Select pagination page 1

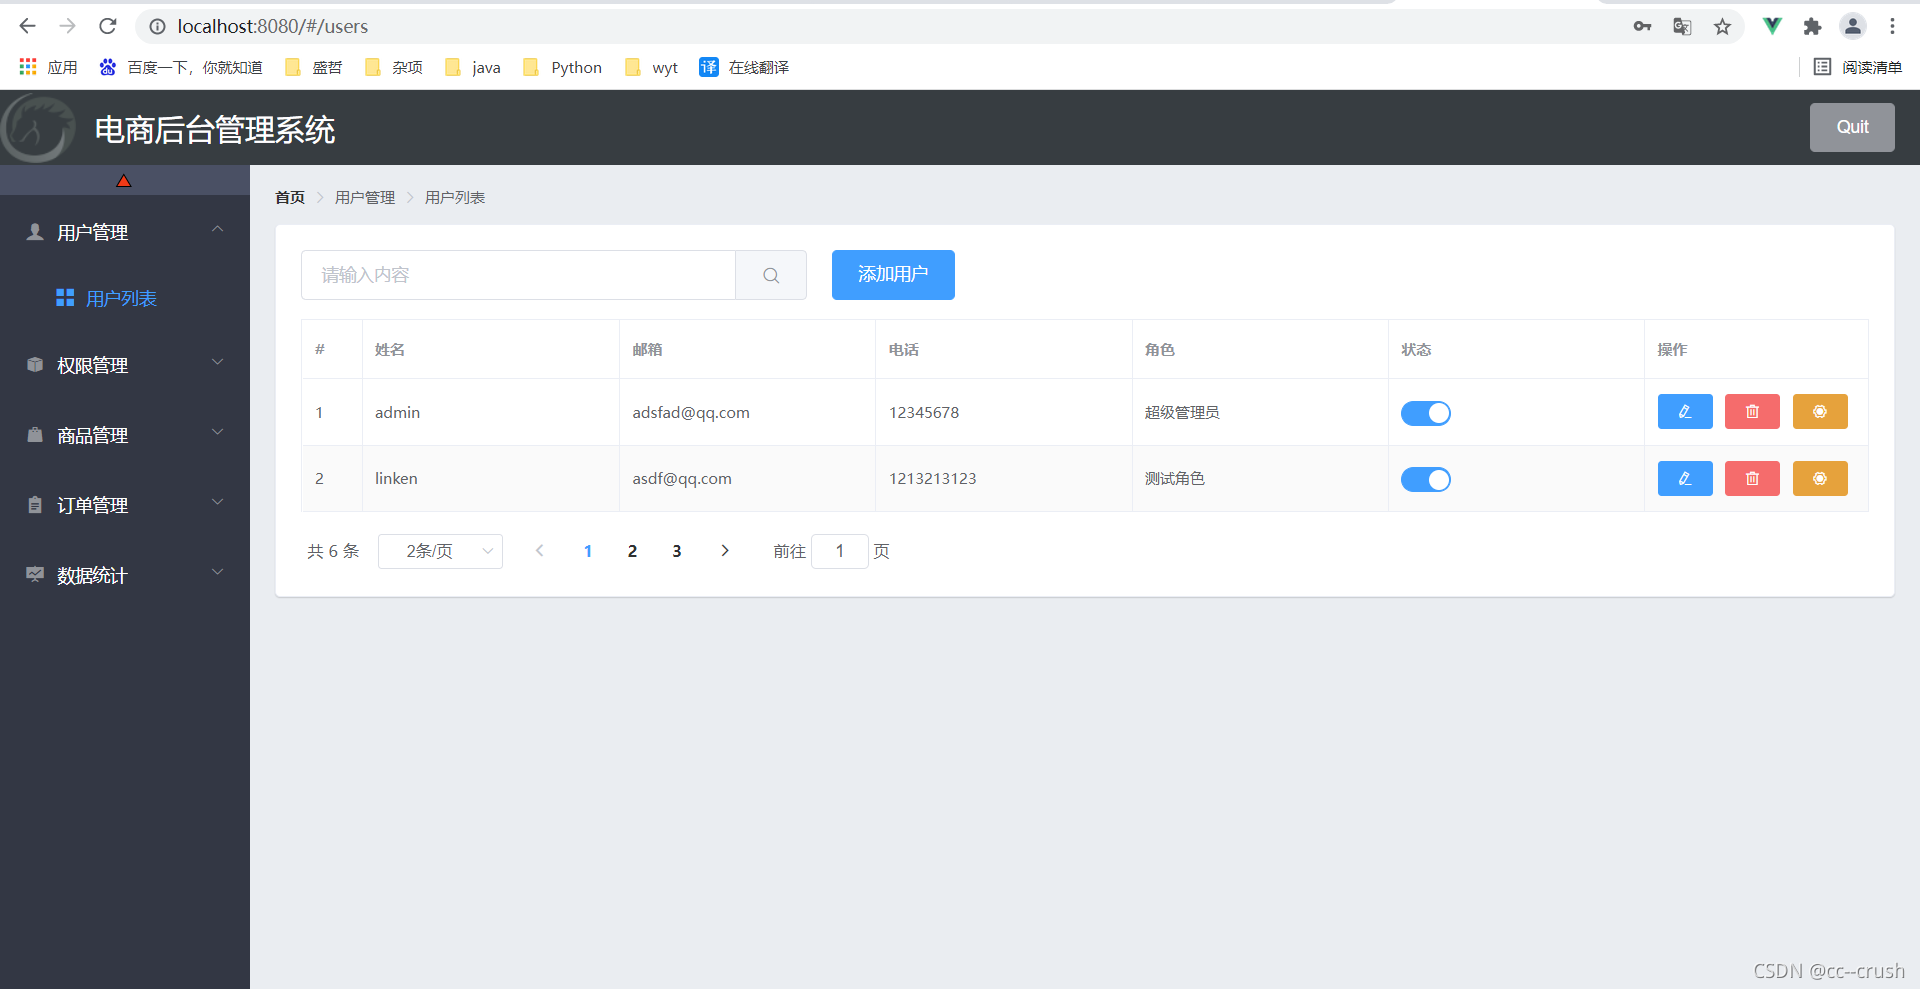[588, 551]
